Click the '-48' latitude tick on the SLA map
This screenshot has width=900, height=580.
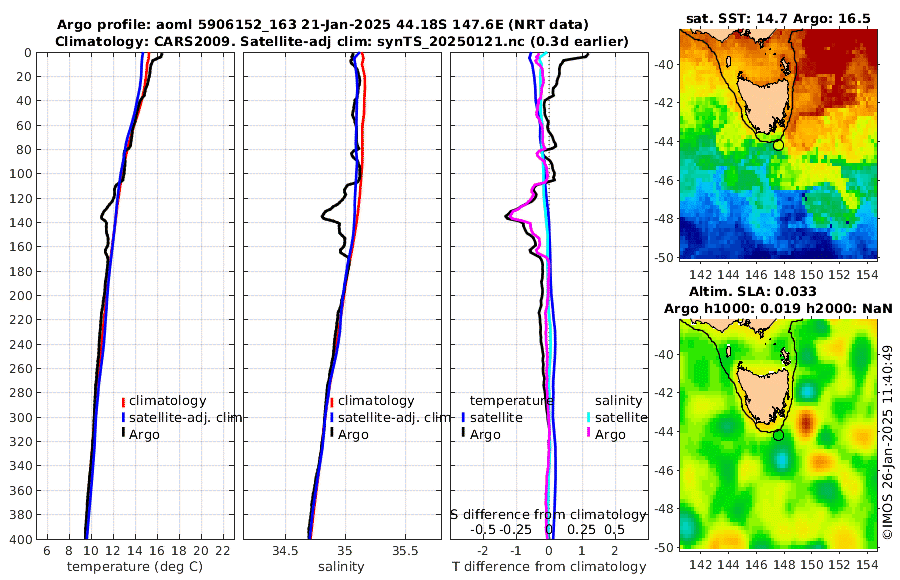665,509
